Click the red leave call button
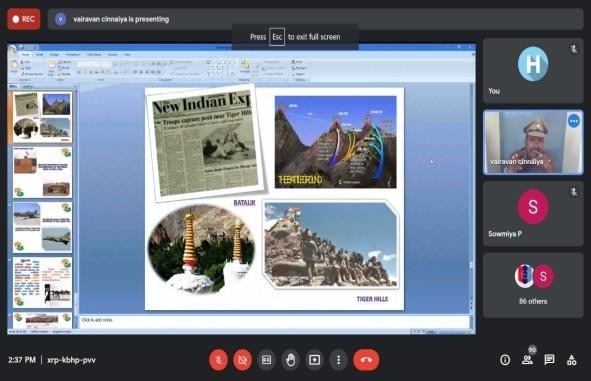 click(x=366, y=360)
